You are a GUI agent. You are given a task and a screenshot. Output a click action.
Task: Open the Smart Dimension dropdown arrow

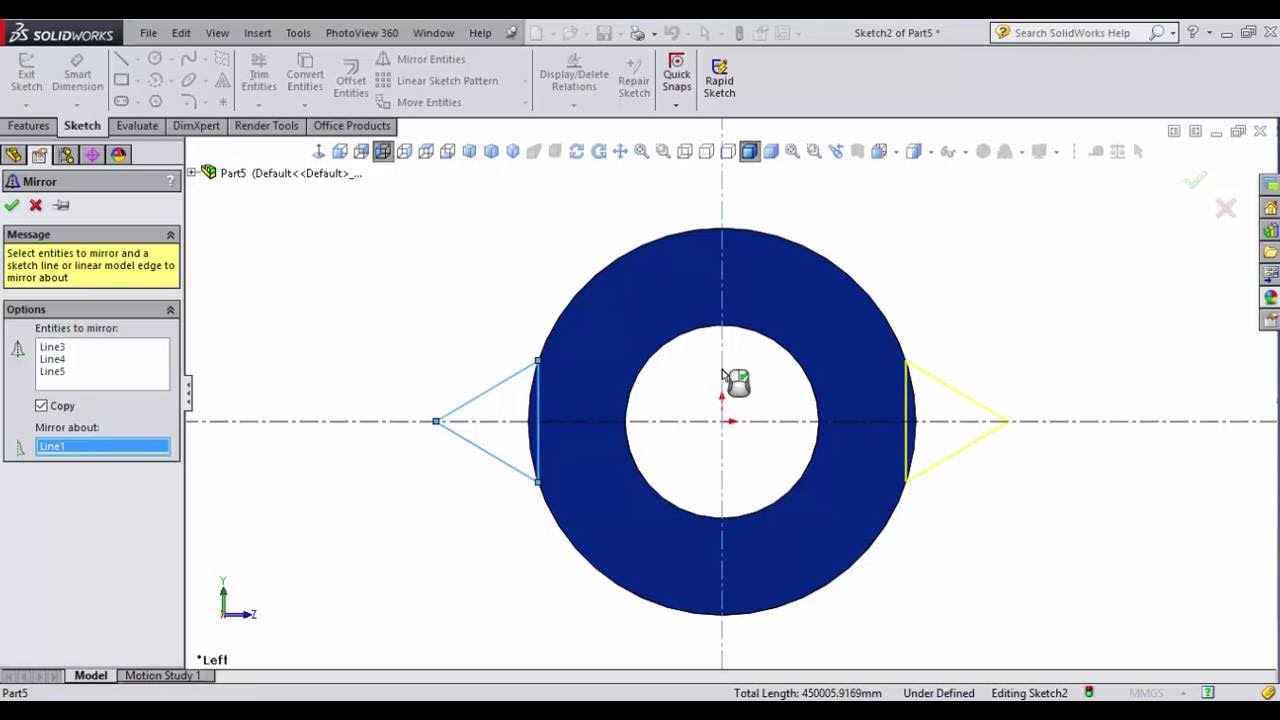[x=77, y=104]
